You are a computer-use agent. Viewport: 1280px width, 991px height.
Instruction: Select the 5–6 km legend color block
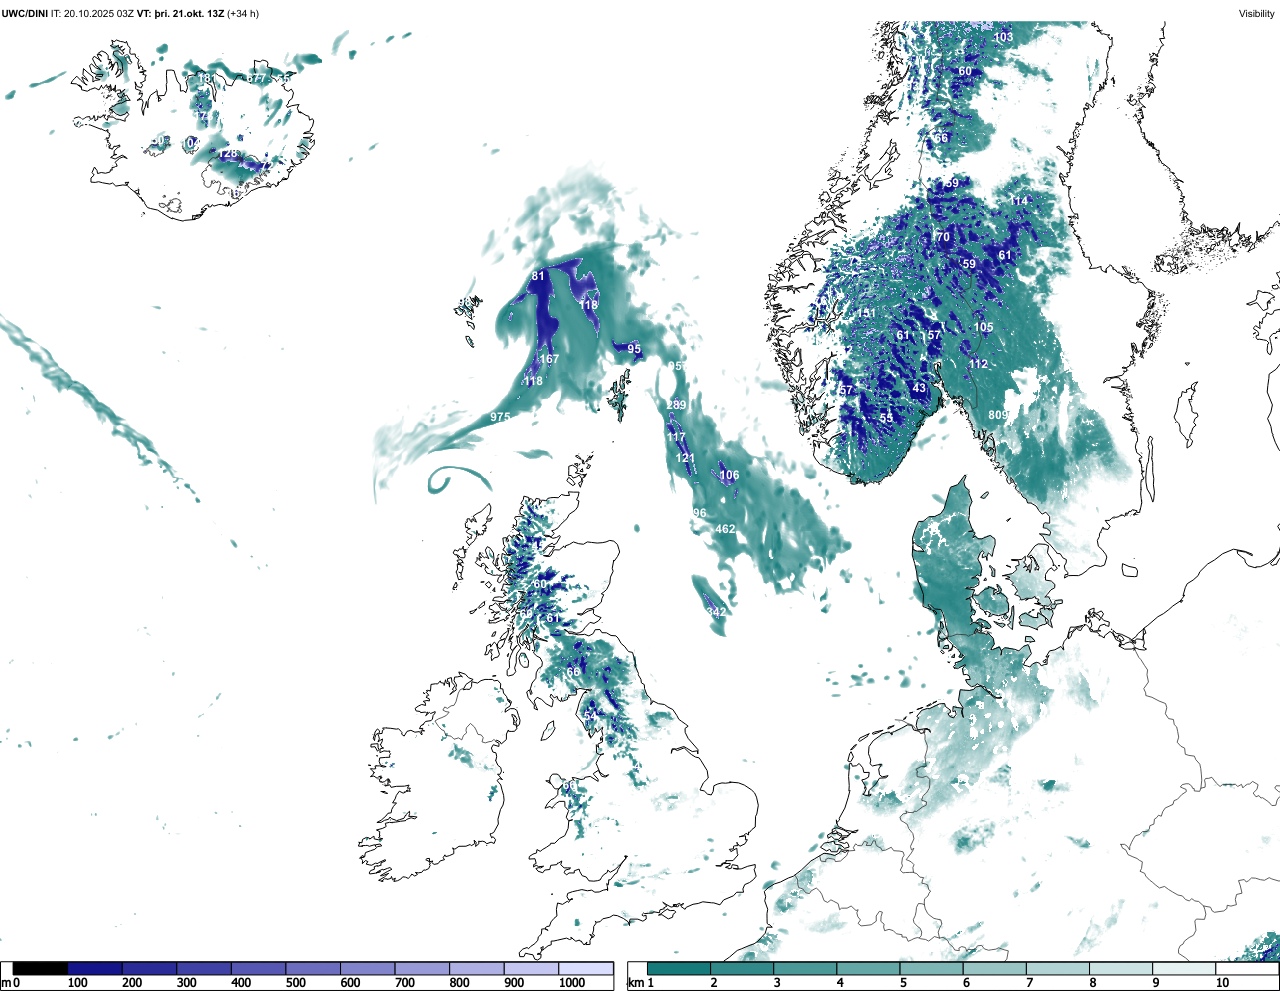(x=931, y=968)
